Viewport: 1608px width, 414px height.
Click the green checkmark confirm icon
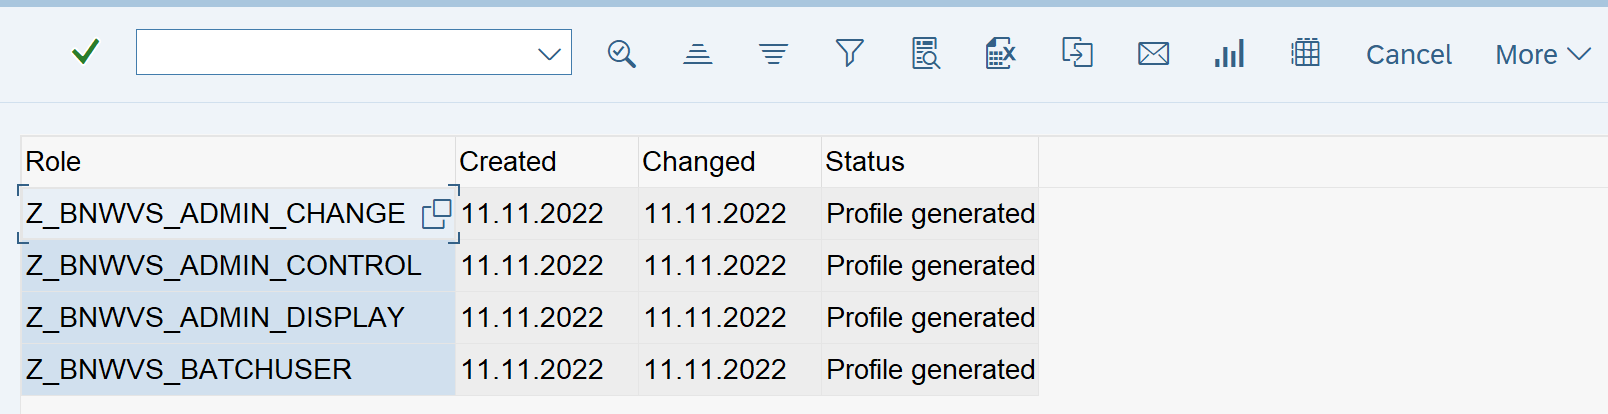click(x=86, y=52)
